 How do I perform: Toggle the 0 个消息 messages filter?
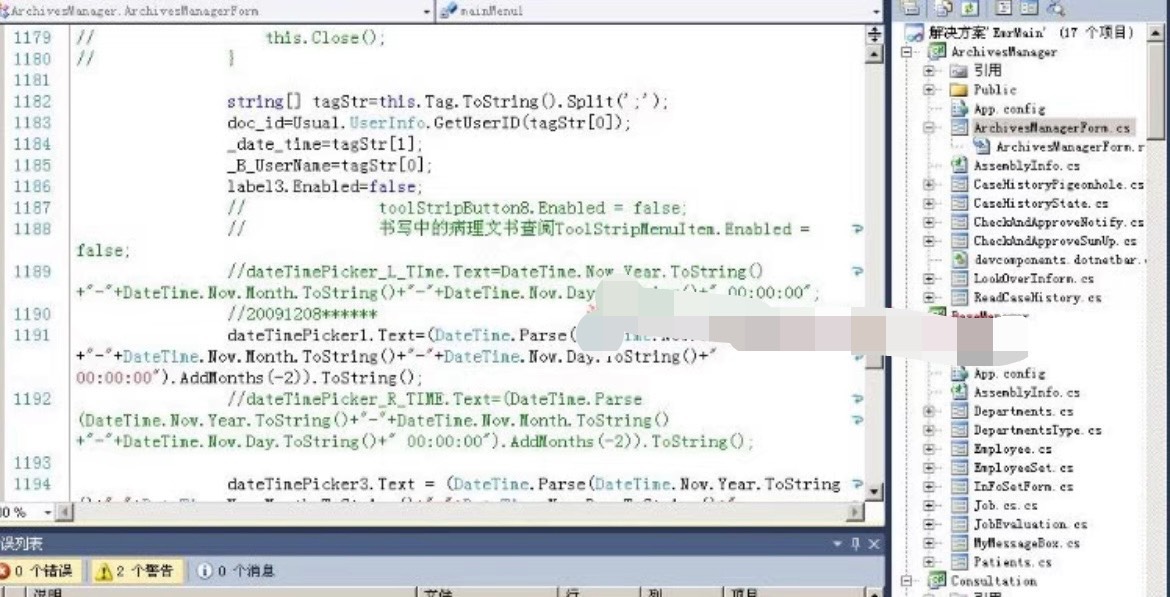click(x=236, y=572)
